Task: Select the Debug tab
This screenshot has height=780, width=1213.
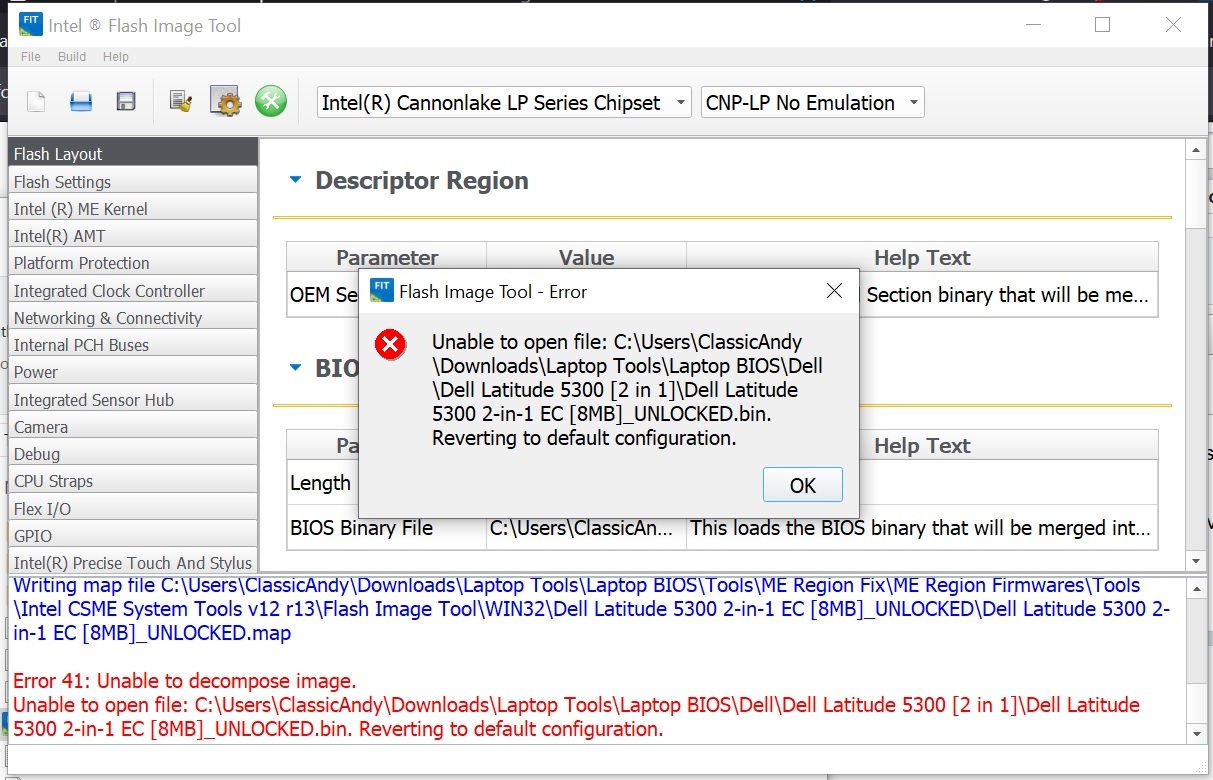Action: pyautogui.click(x=133, y=454)
